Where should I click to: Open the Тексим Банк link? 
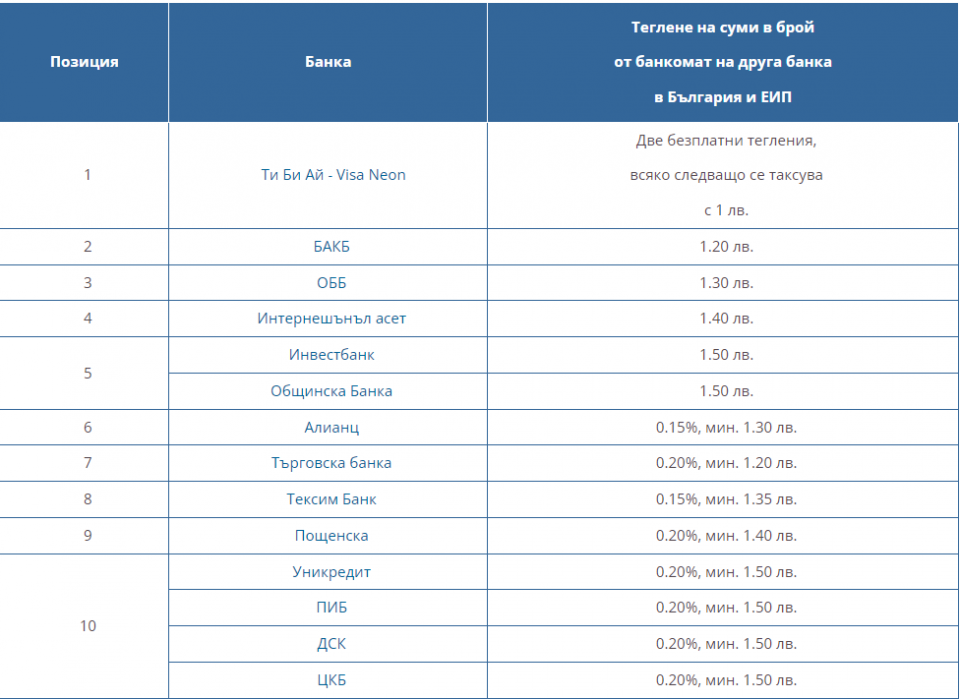click(331, 499)
